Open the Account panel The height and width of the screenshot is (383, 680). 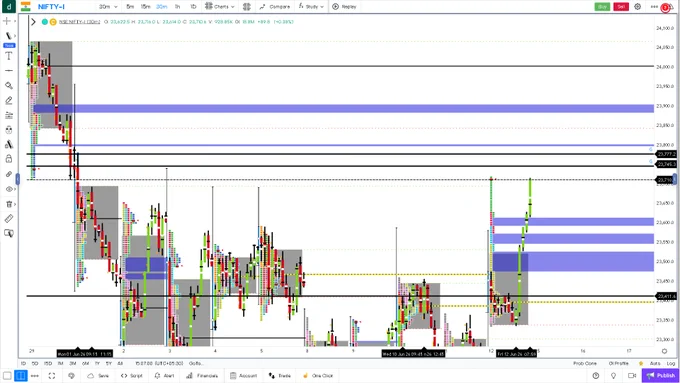point(244,376)
